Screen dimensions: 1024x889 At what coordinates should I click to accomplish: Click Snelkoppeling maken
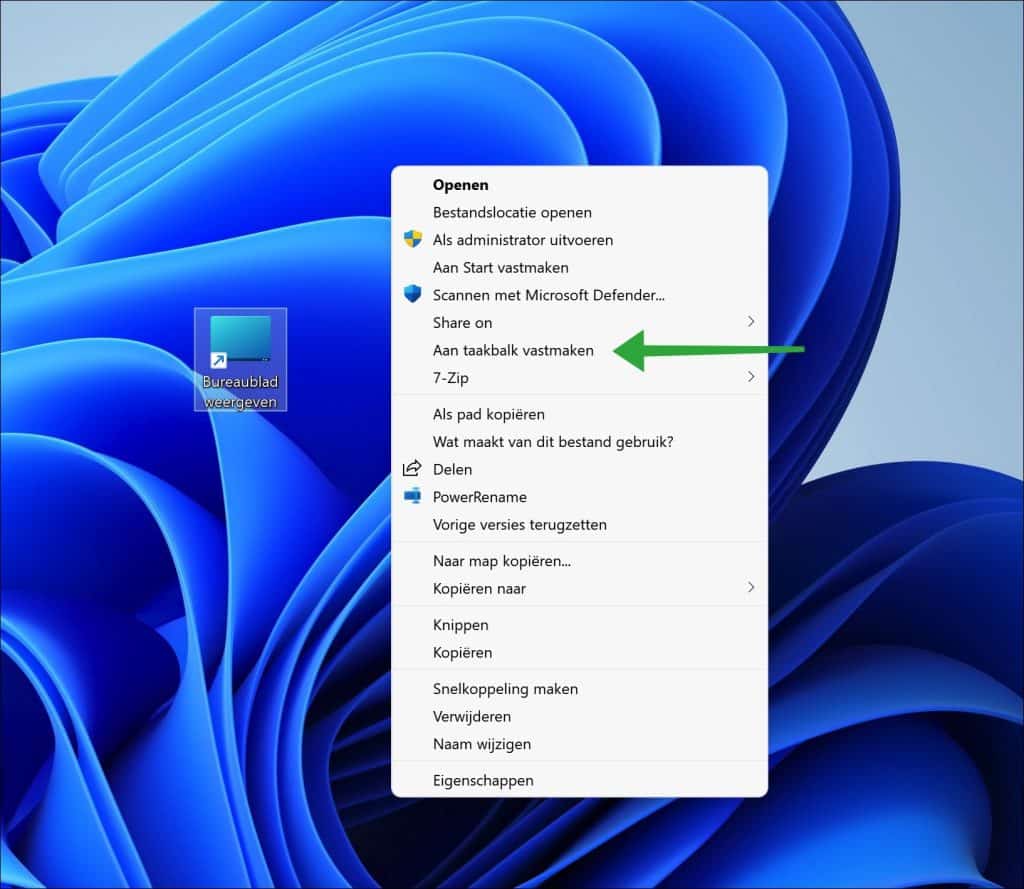[x=505, y=689]
